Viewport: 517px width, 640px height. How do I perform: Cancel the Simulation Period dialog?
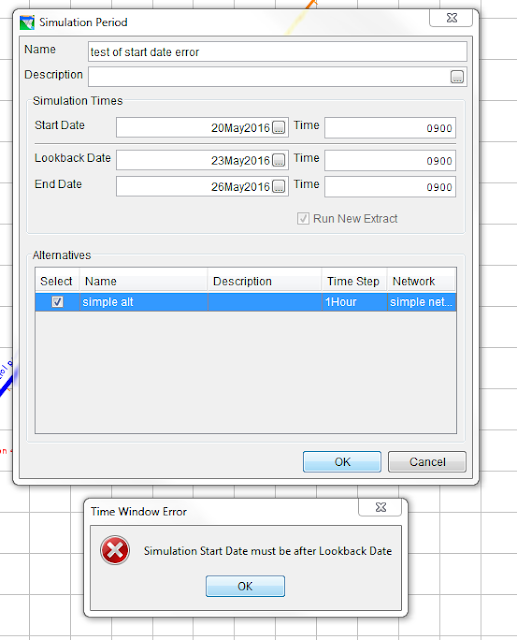(x=427, y=462)
